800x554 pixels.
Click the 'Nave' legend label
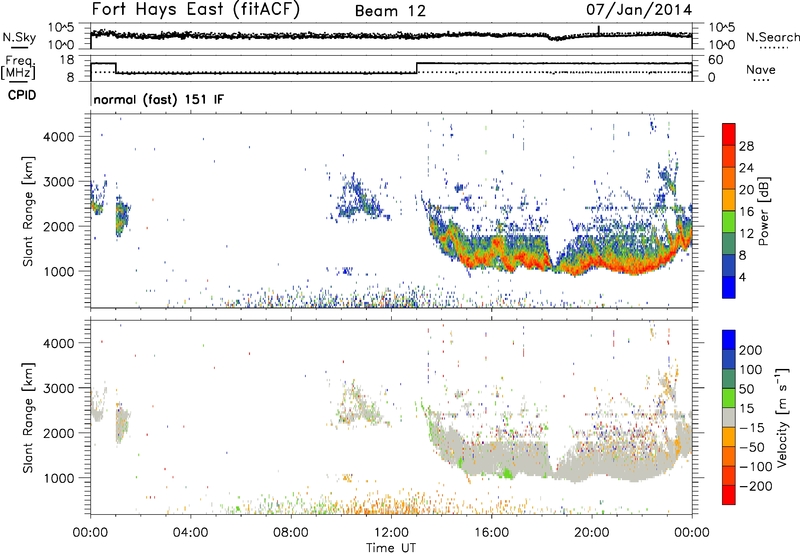pos(761,69)
